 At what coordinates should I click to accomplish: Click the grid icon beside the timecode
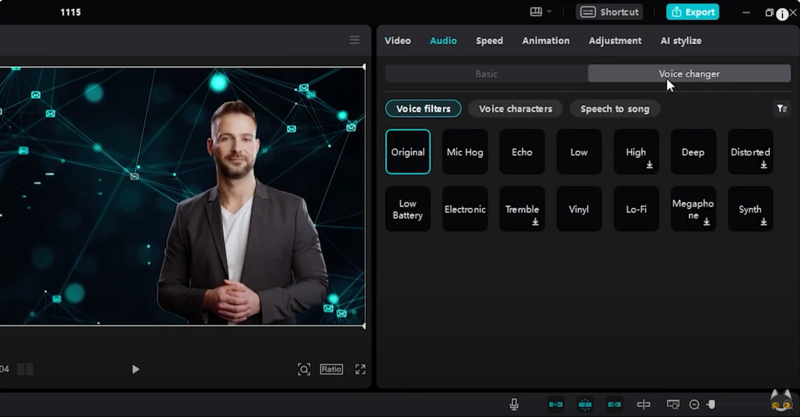26,369
